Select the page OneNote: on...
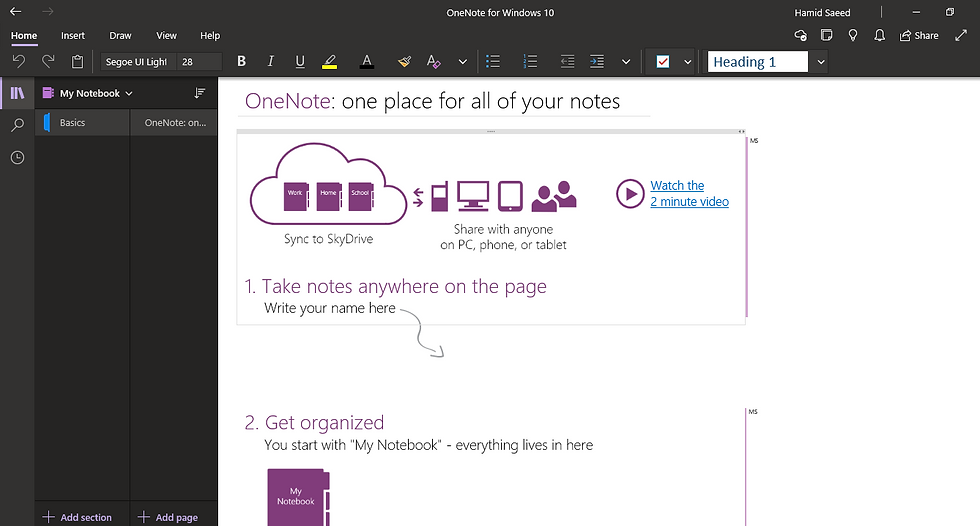Image resolution: width=980 pixels, height=526 pixels. coord(174,122)
